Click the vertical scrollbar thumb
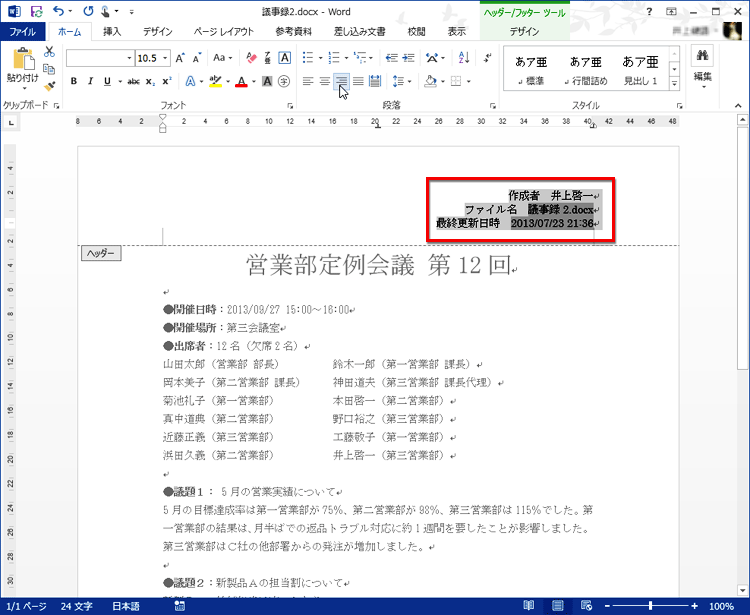 (742, 248)
